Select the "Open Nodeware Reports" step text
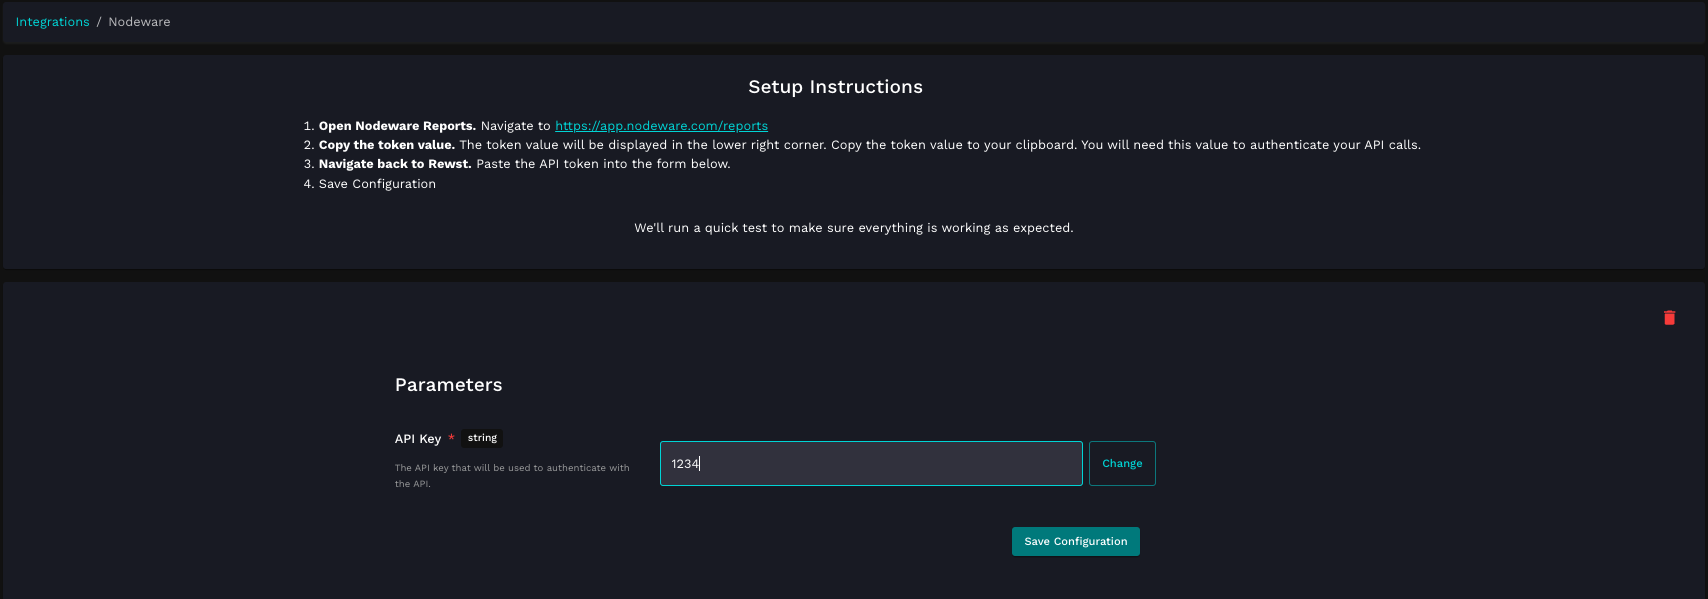 tap(397, 126)
